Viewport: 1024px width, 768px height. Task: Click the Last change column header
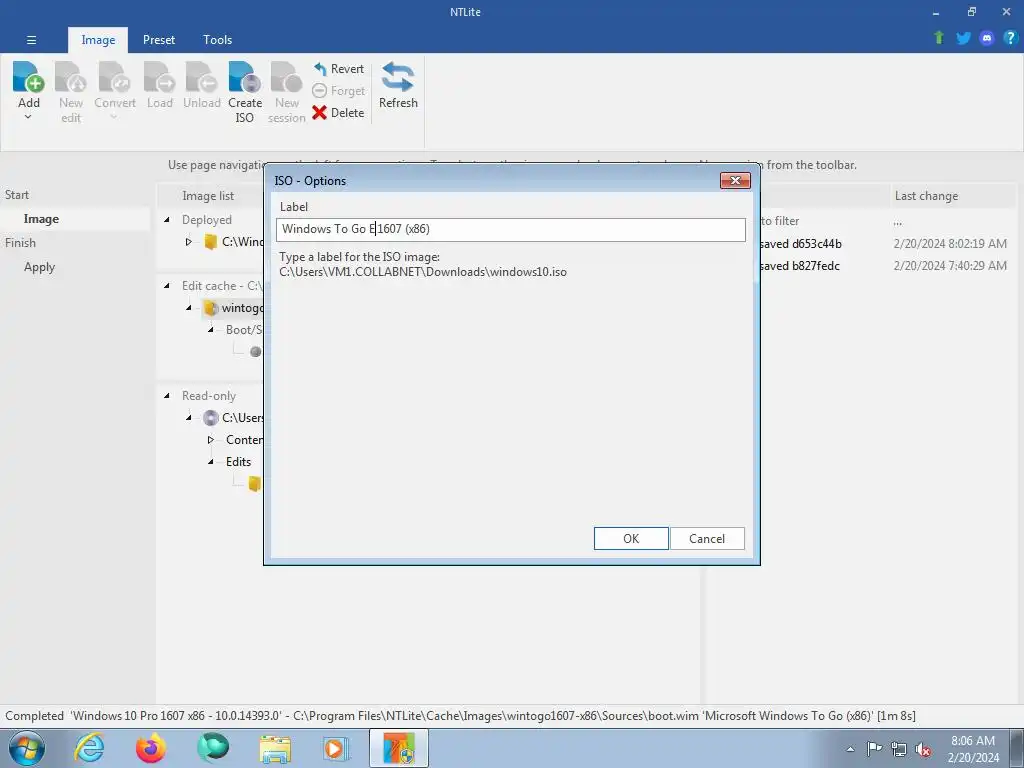coord(926,196)
